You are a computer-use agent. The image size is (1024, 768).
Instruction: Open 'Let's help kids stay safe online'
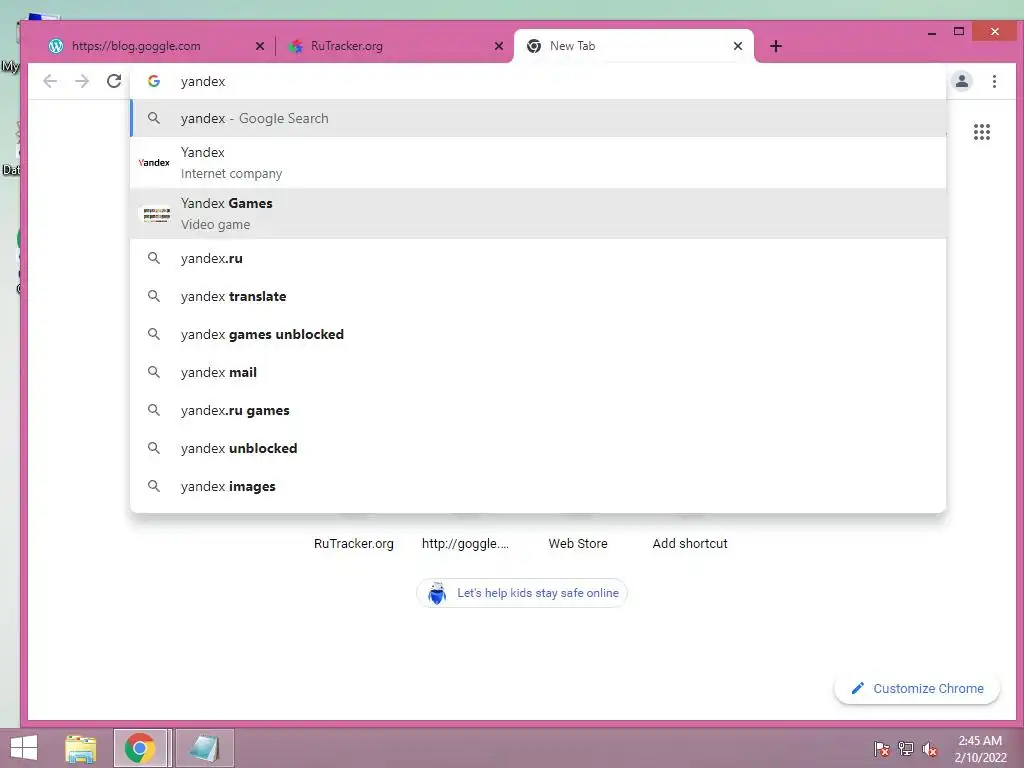tap(522, 593)
